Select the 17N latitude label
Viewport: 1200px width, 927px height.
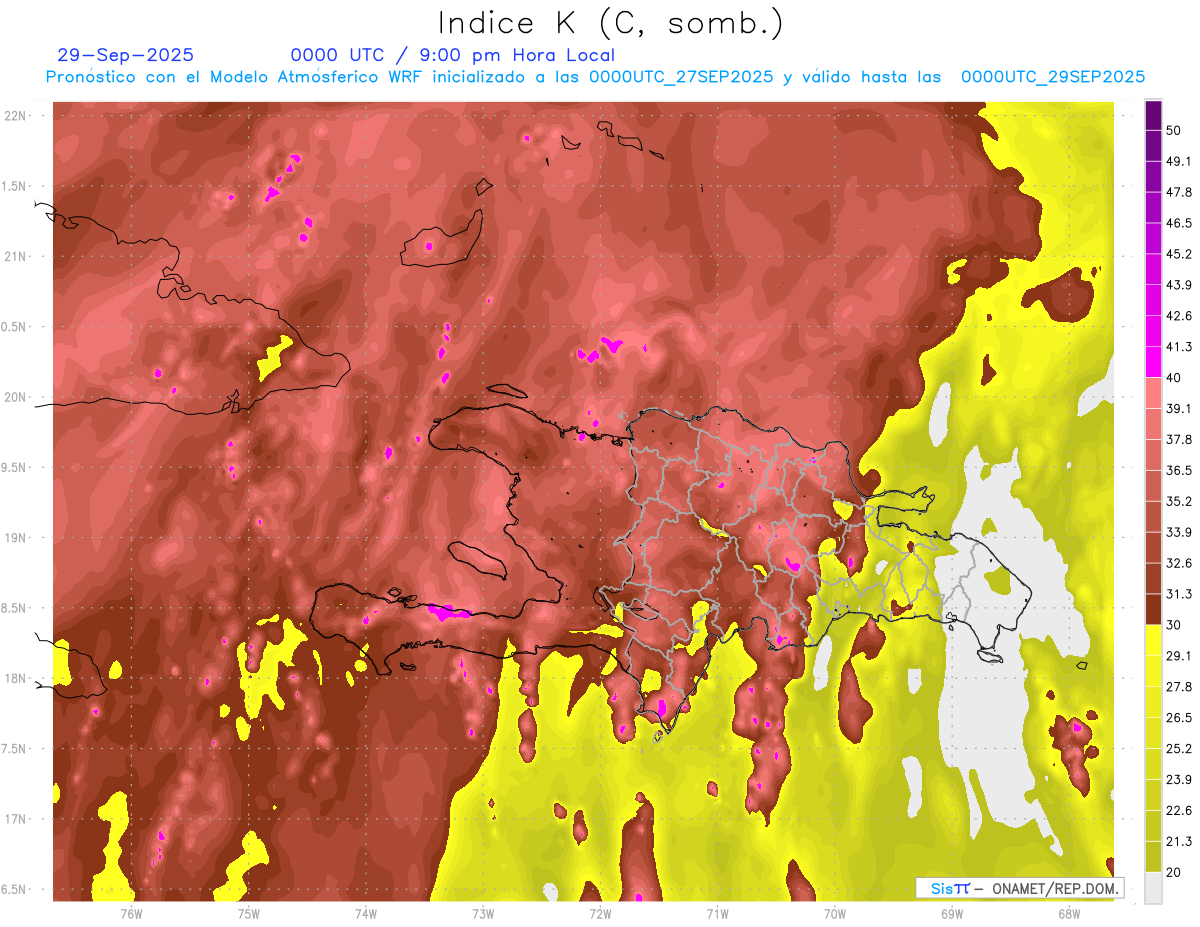point(17,819)
